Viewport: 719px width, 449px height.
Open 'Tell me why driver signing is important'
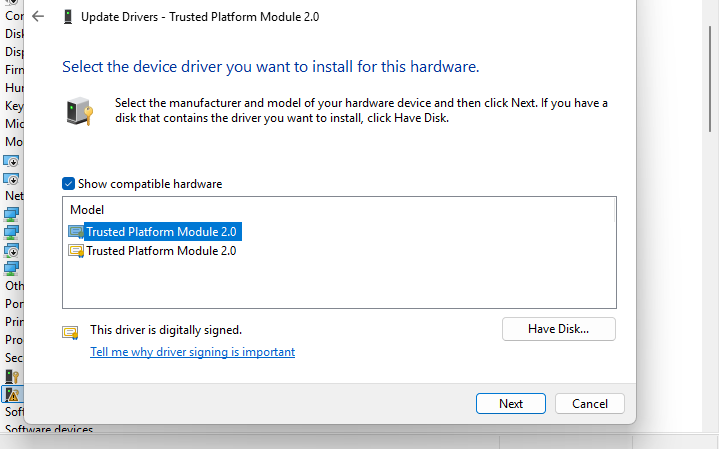point(193,352)
